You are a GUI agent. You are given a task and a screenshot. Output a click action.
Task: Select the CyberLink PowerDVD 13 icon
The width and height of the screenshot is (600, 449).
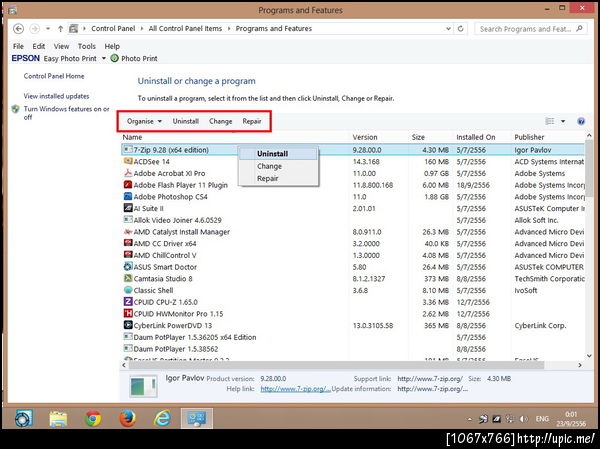(x=128, y=325)
